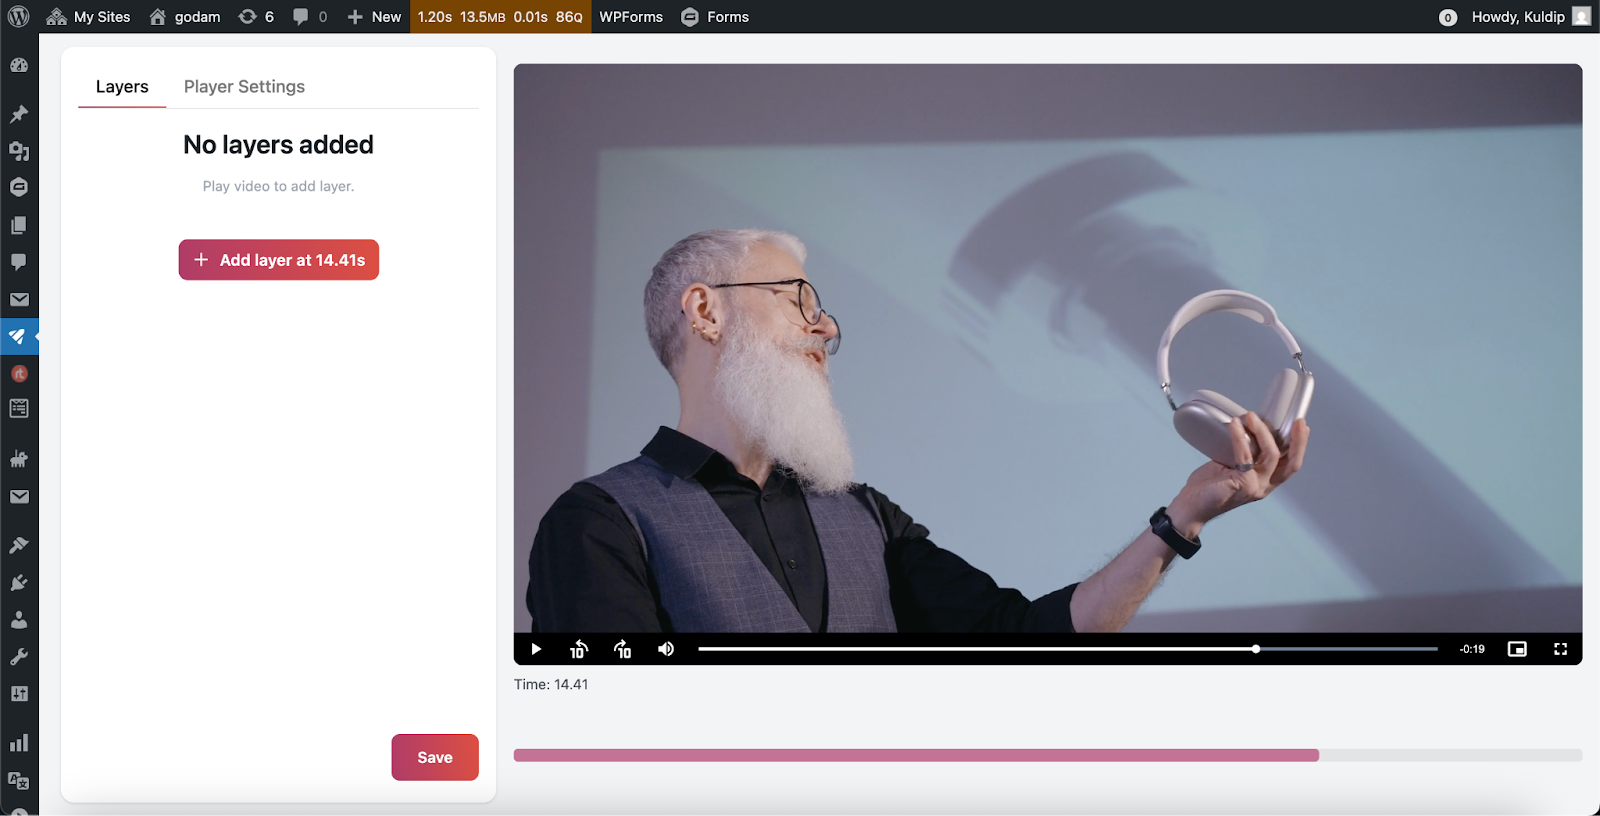Viewport: 1600px width, 816px height.
Task: Save the video layer changes
Action: (435, 757)
